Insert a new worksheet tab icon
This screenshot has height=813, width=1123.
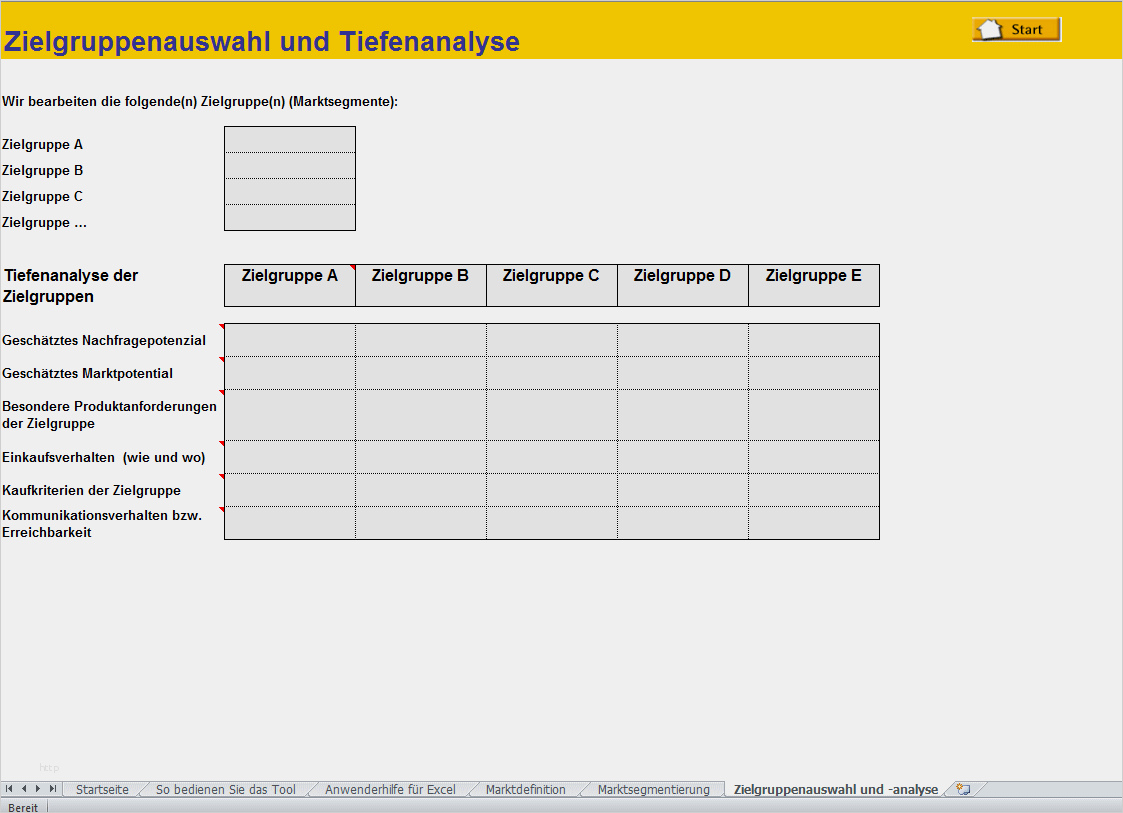tap(963, 789)
